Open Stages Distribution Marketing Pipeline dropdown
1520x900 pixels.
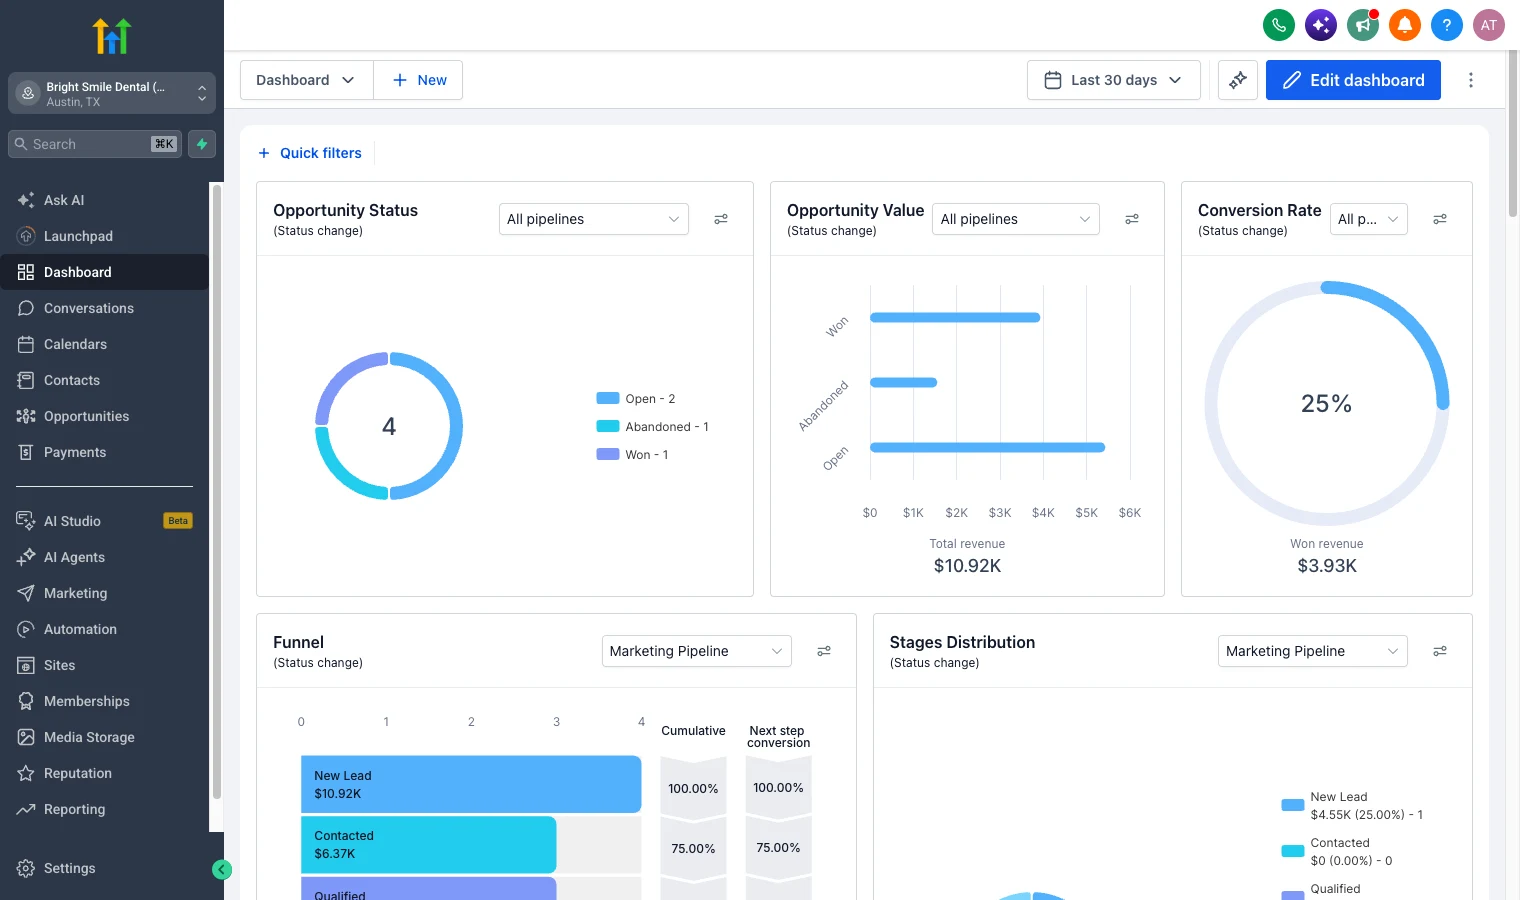(x=1313, y=651)
